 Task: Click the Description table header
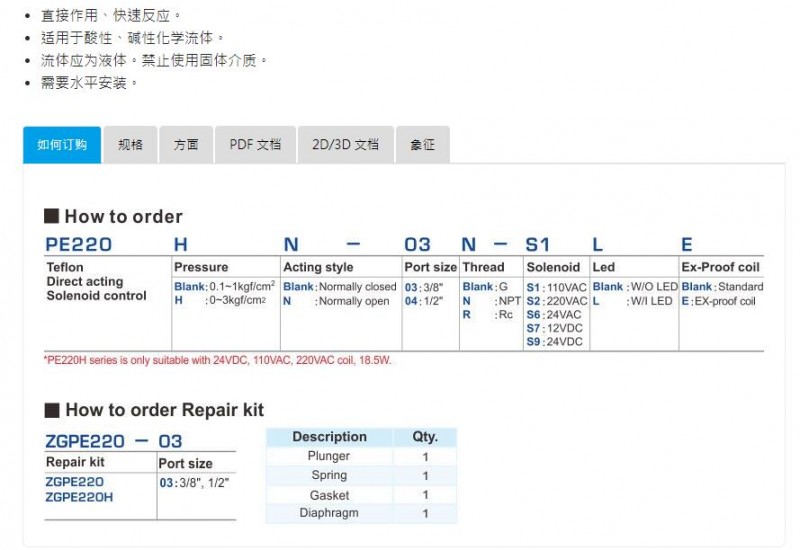329,437
